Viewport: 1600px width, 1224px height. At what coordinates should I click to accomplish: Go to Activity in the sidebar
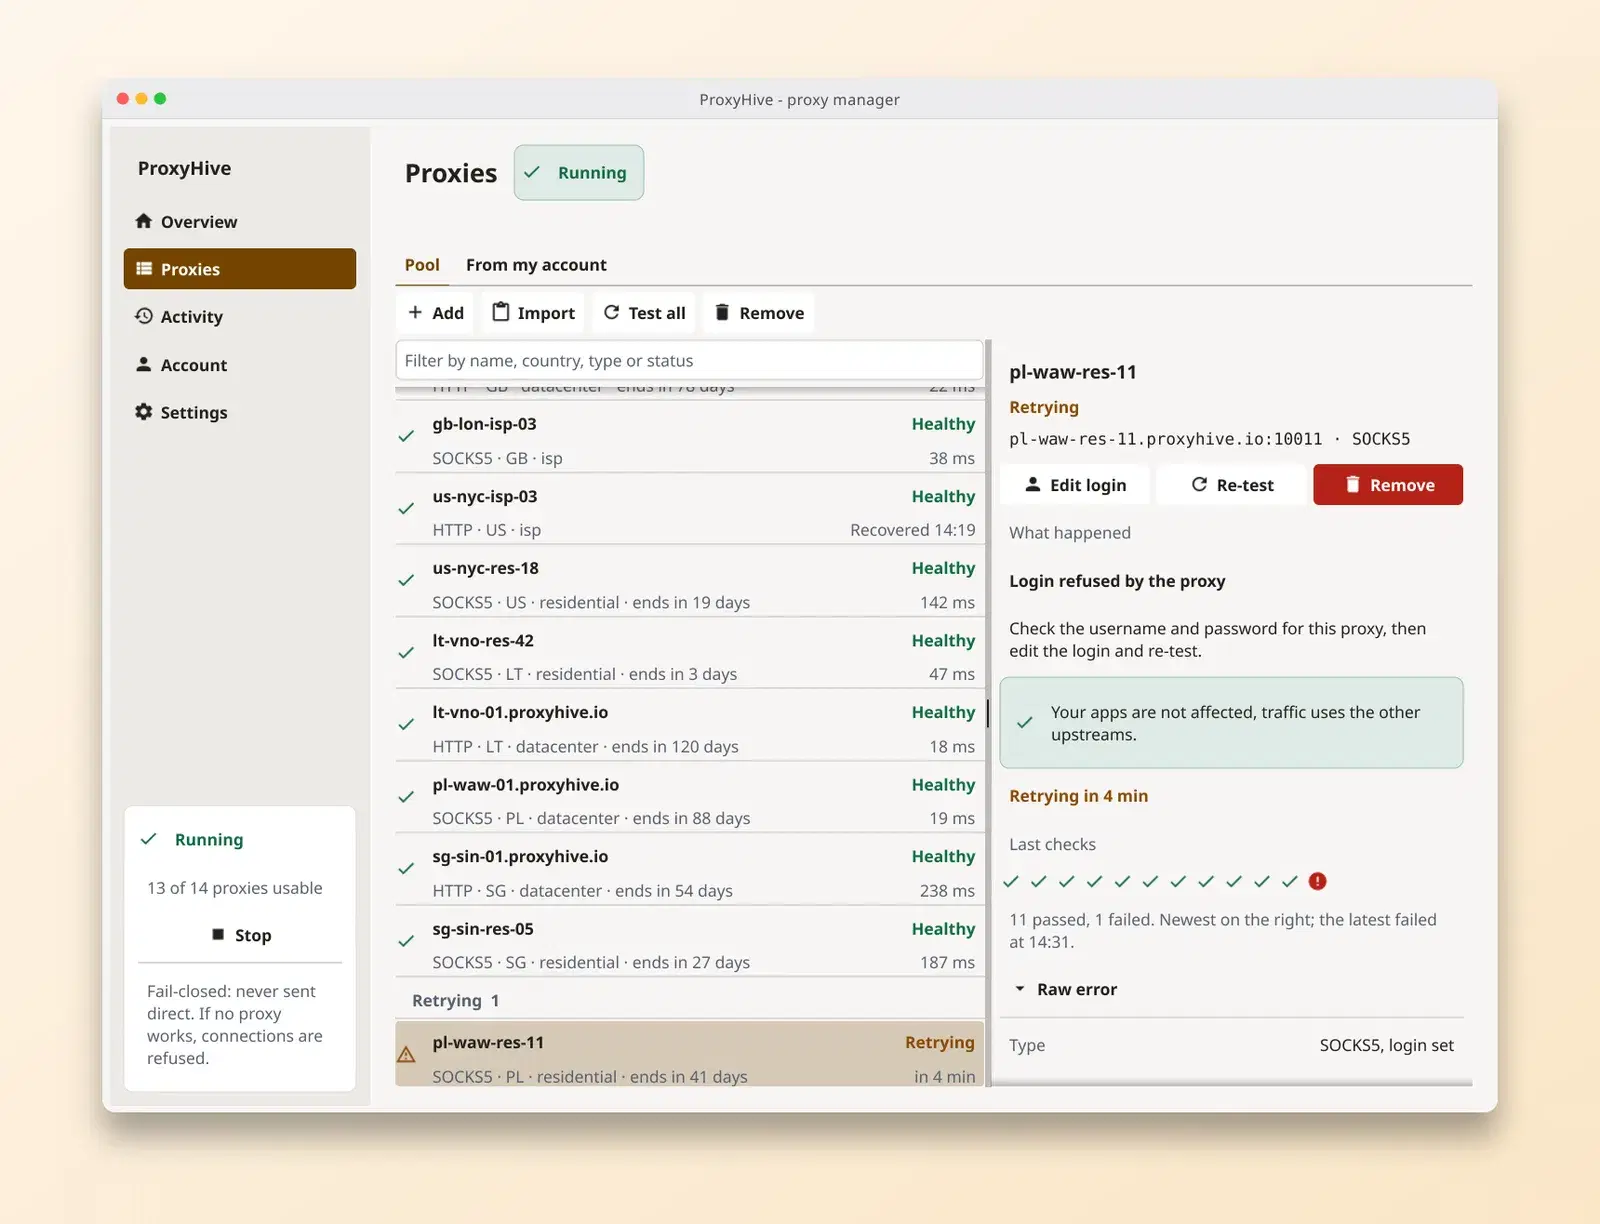click(x=240, y=316)
